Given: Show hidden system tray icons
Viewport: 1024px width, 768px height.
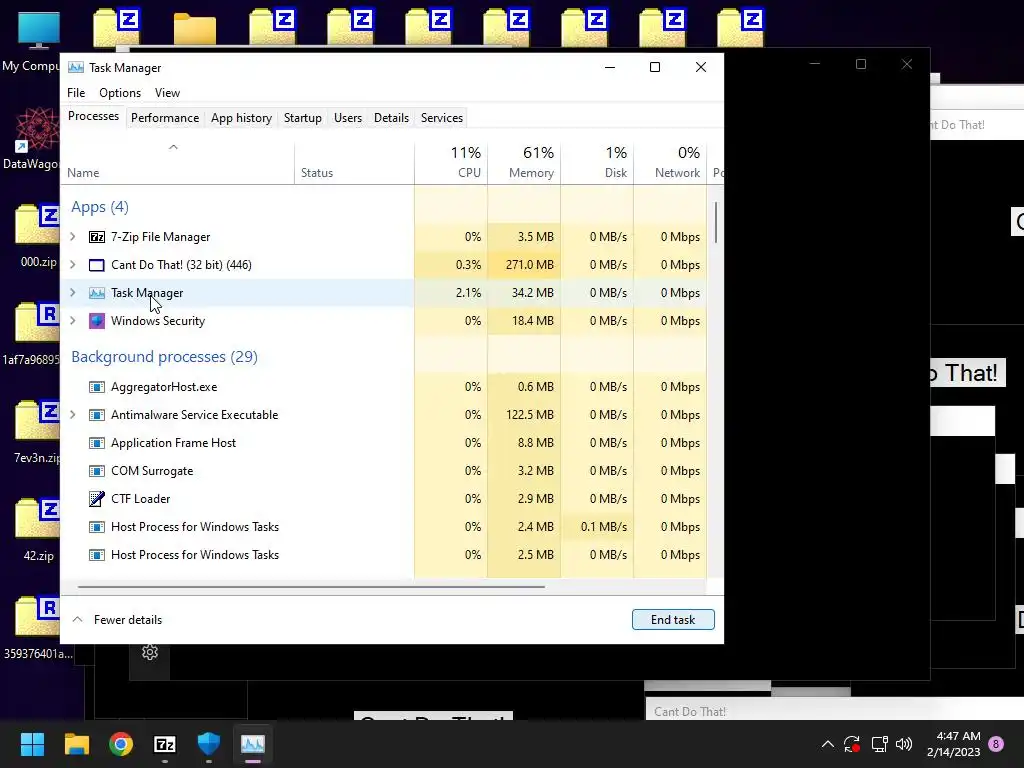Looking at the screenshot, I should (x=827, y=744).
